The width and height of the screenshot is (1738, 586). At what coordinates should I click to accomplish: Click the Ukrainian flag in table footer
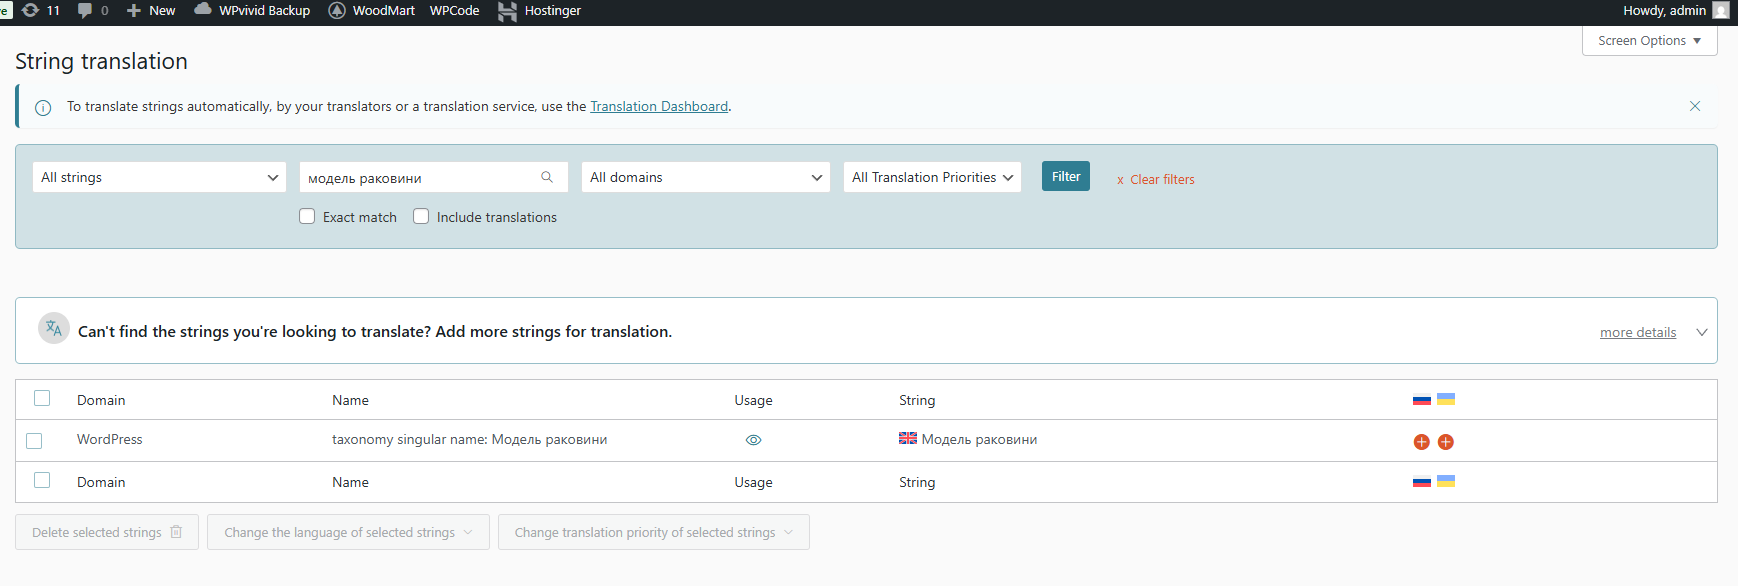(x=1446, y=481)
